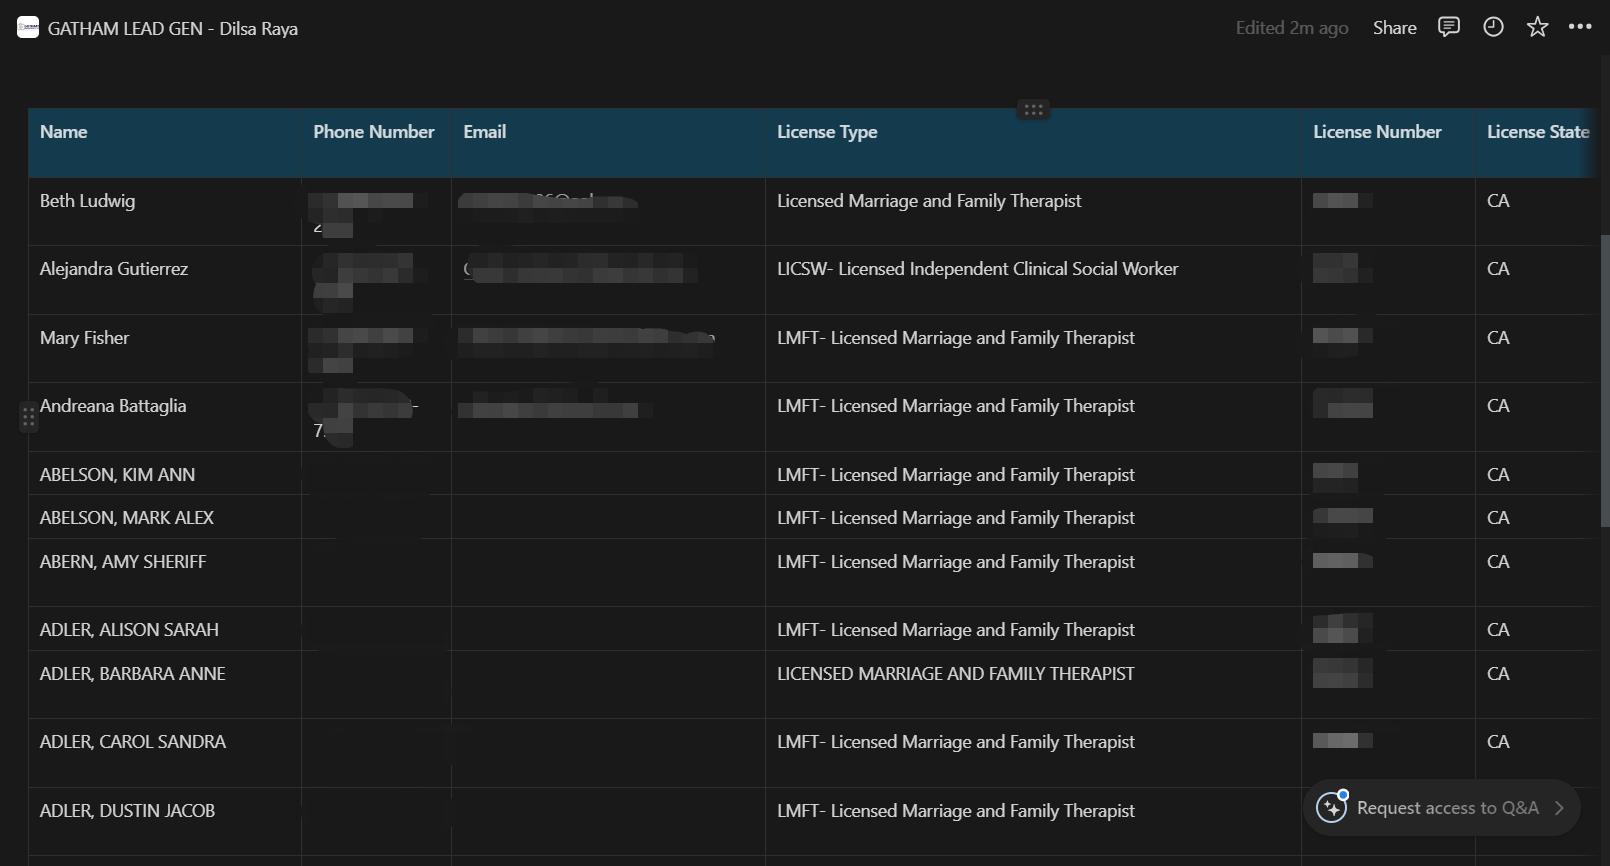Click Edited 2m ago timestamp
This screenshot has width=1610, height=866.
click(1291, 28)
